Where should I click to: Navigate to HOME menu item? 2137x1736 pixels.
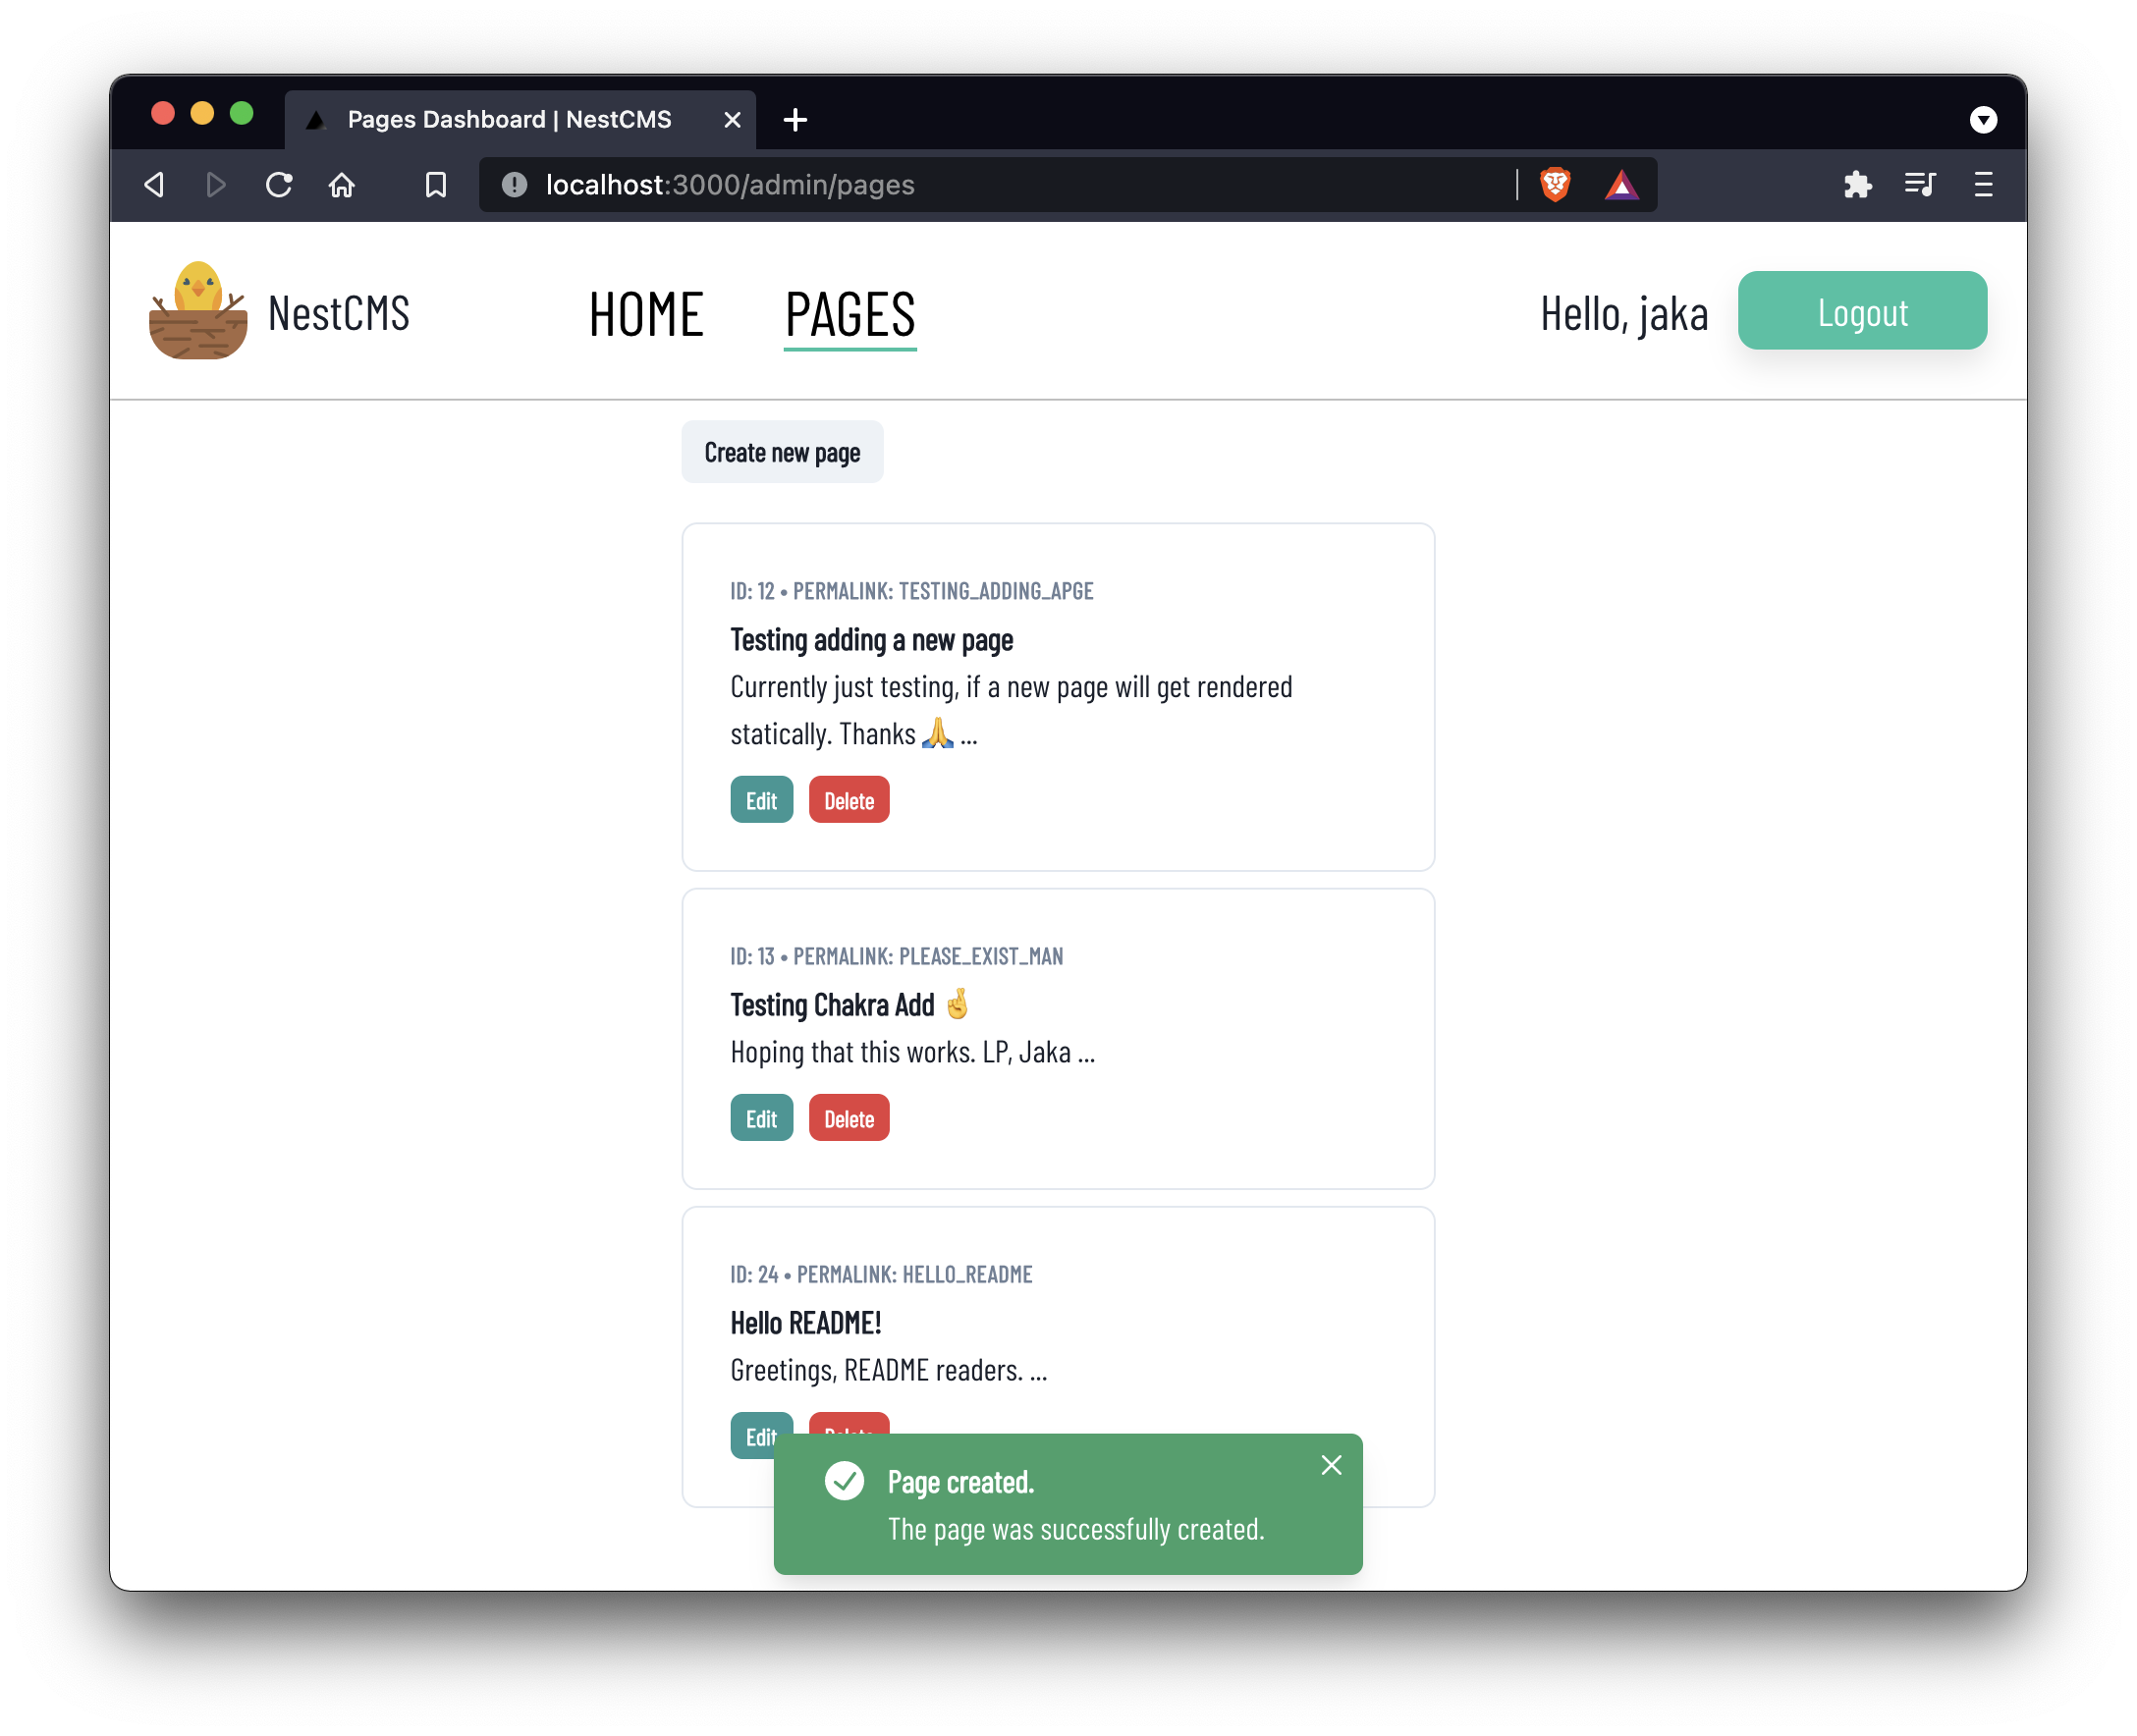646,314
